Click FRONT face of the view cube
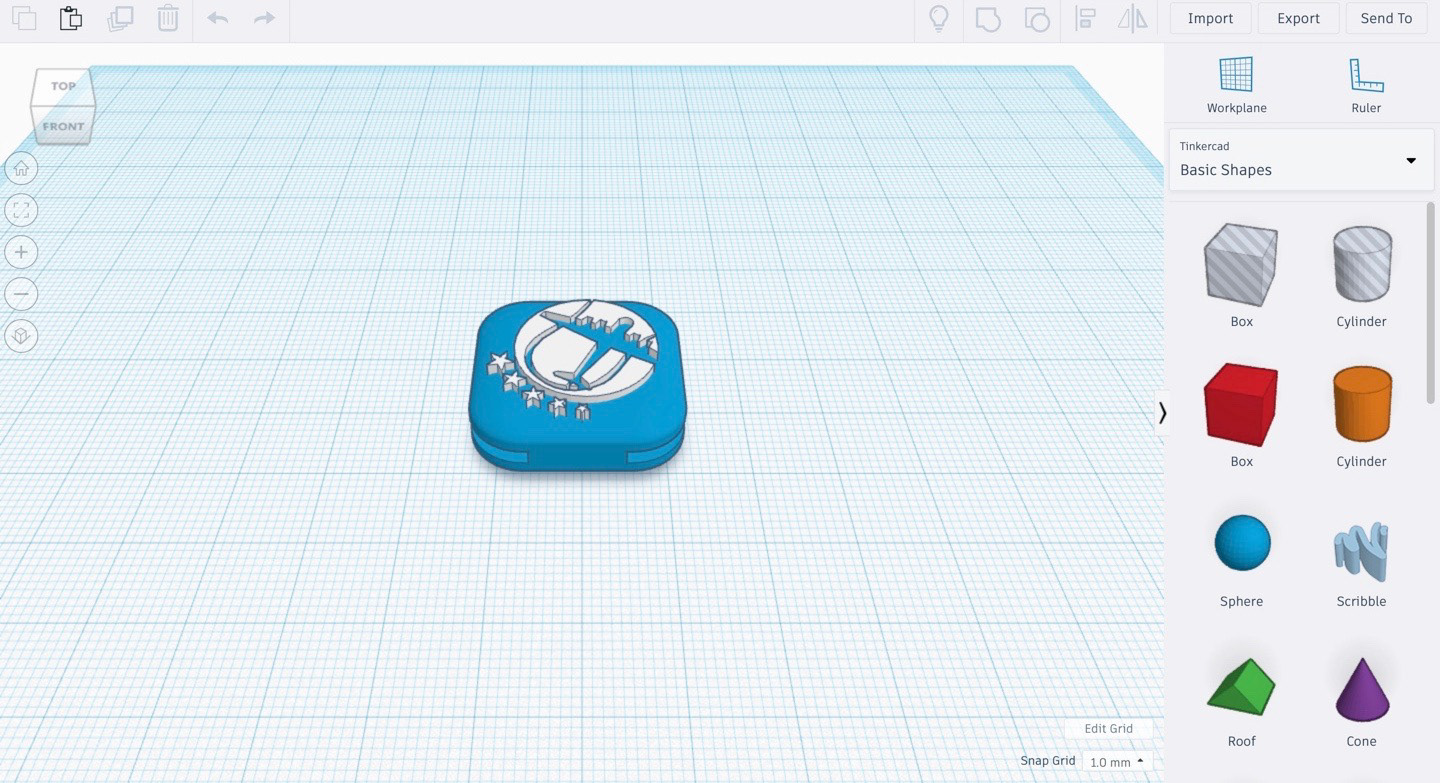Screen dimensions: 1440x783 [63, 126]
